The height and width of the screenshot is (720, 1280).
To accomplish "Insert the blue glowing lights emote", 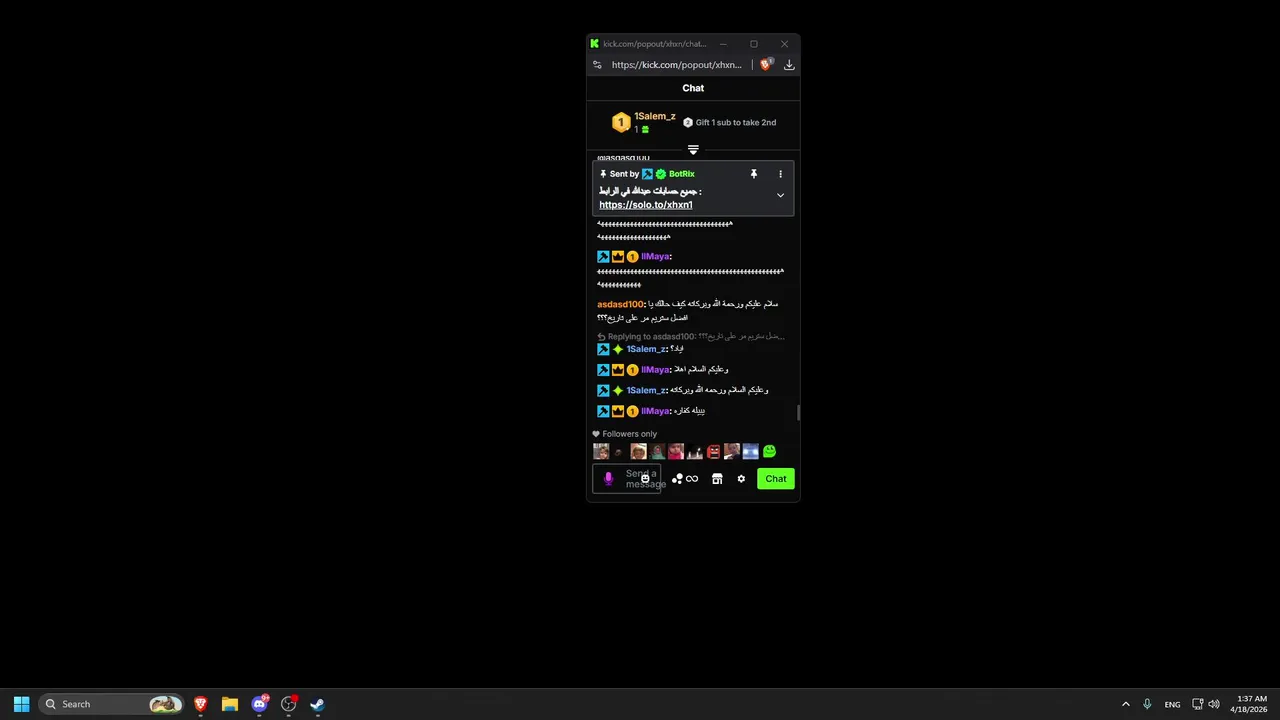I will pyautogui.click(x=750, y=452).
